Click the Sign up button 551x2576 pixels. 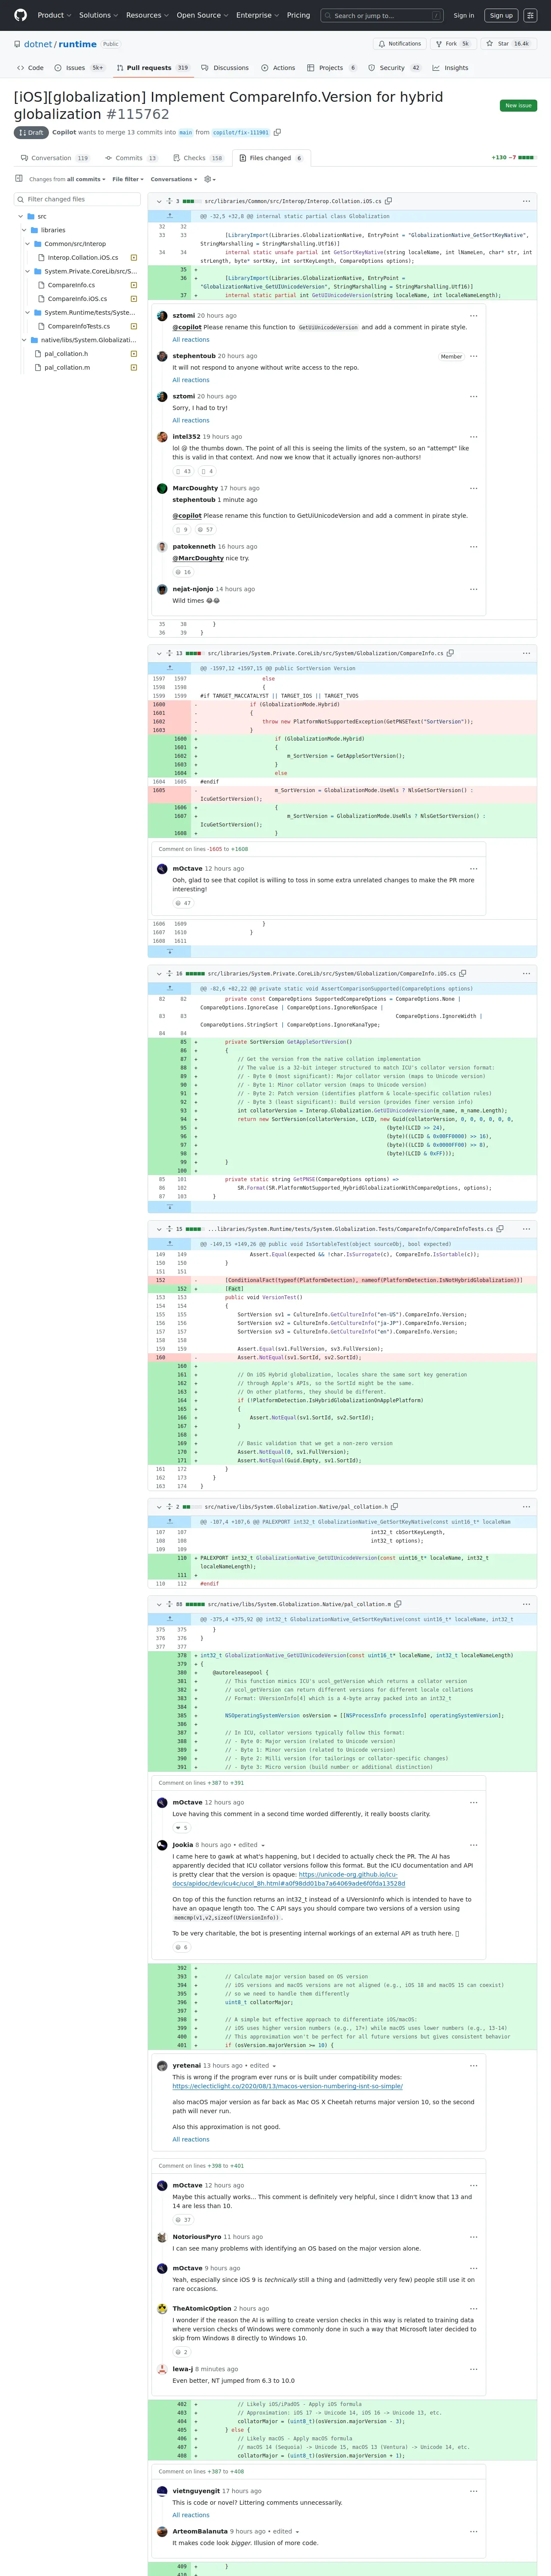[x=501, y=15]
